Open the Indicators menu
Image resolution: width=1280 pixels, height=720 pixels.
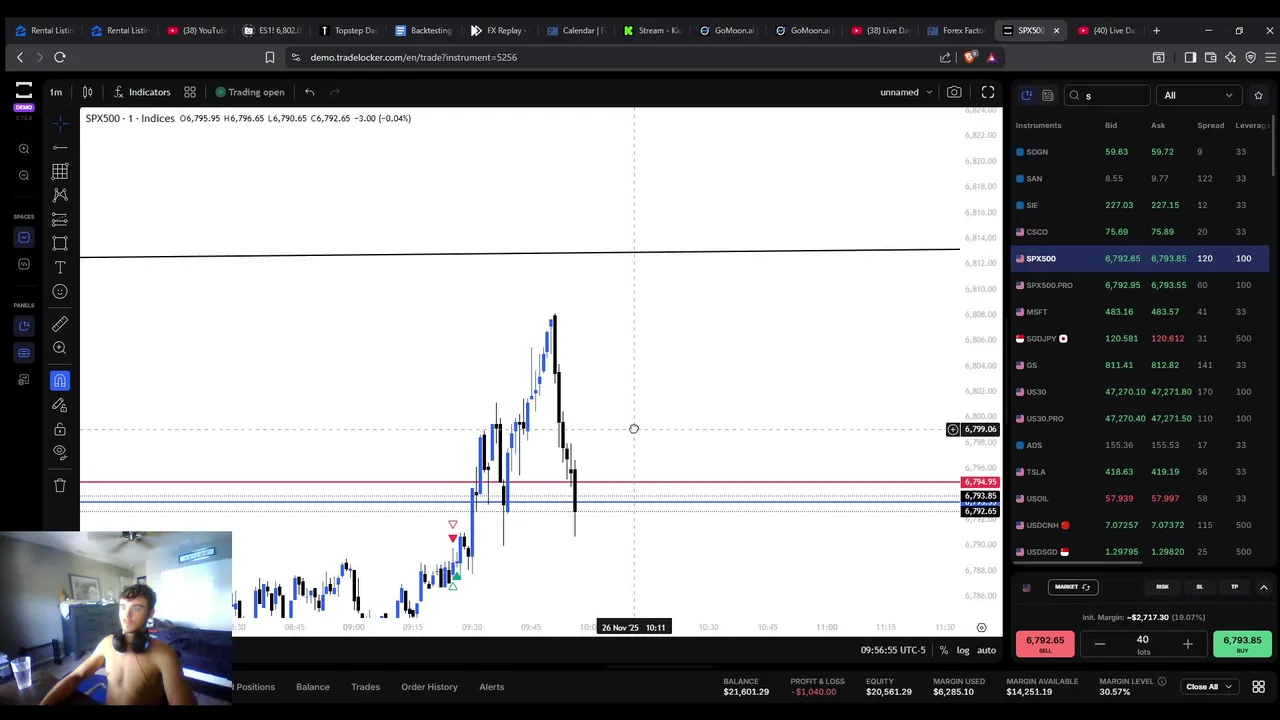[x=141, y=92]
